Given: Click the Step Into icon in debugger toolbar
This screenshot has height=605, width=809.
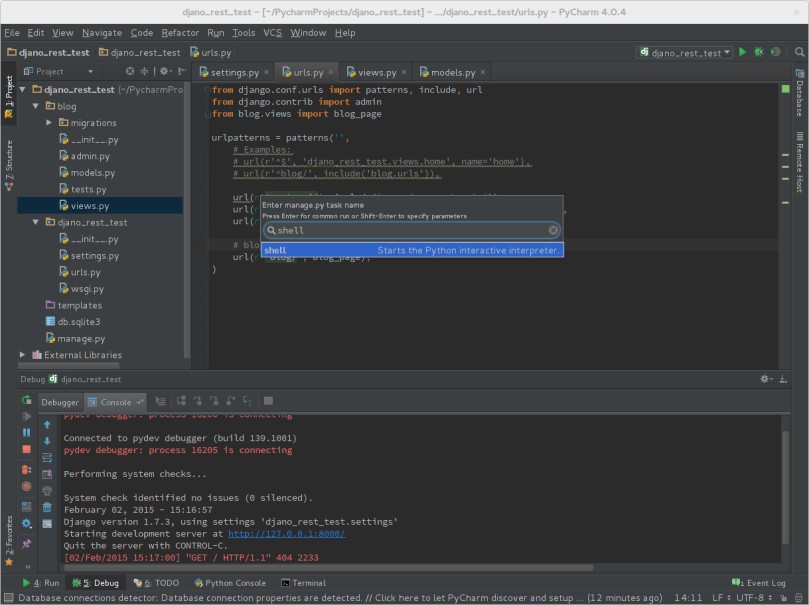Looking at the screenshot, I should pyautogui.click(x=198, y=401).
